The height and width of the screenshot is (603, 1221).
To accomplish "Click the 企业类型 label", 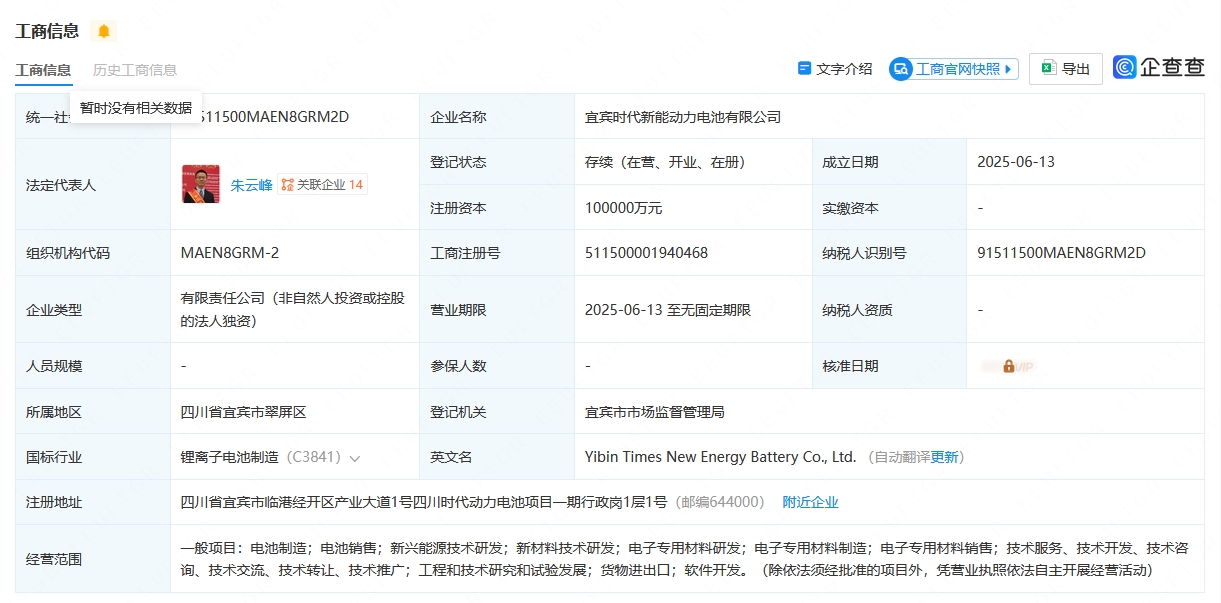I will (54, 310).
